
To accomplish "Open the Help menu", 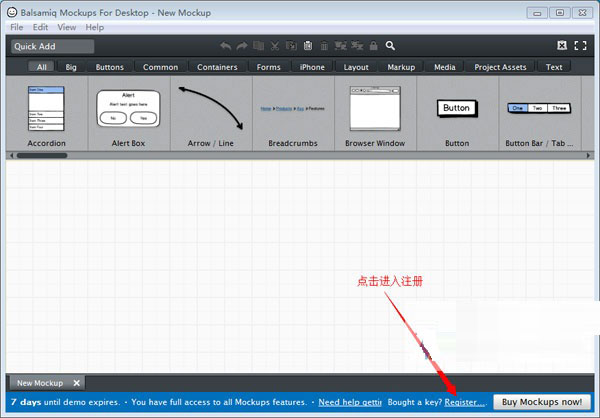I will (x=95, y=27).
